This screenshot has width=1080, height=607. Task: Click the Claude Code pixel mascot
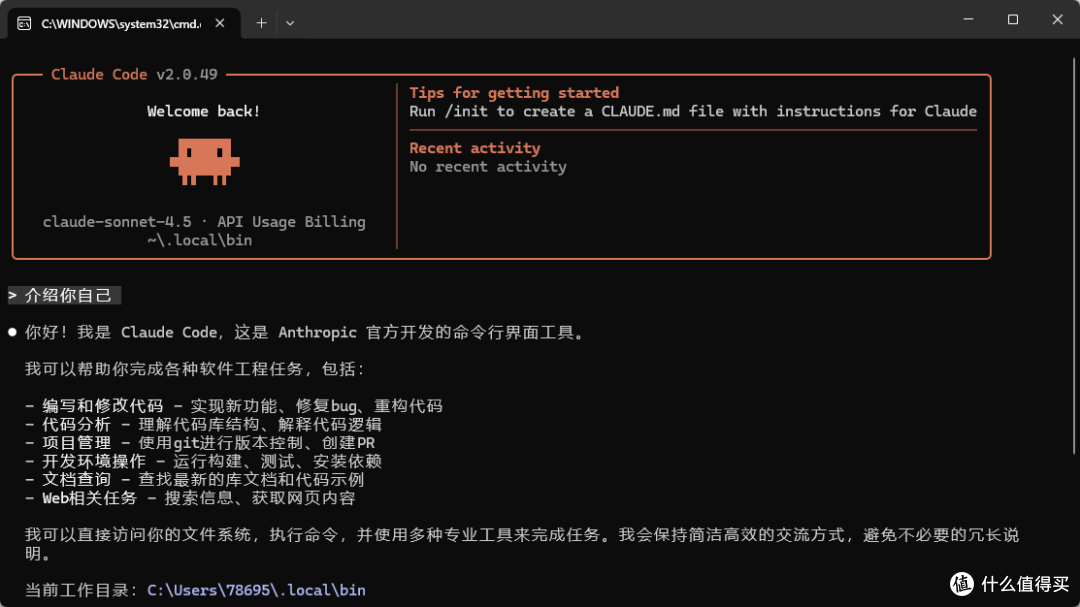coord(205,161)
